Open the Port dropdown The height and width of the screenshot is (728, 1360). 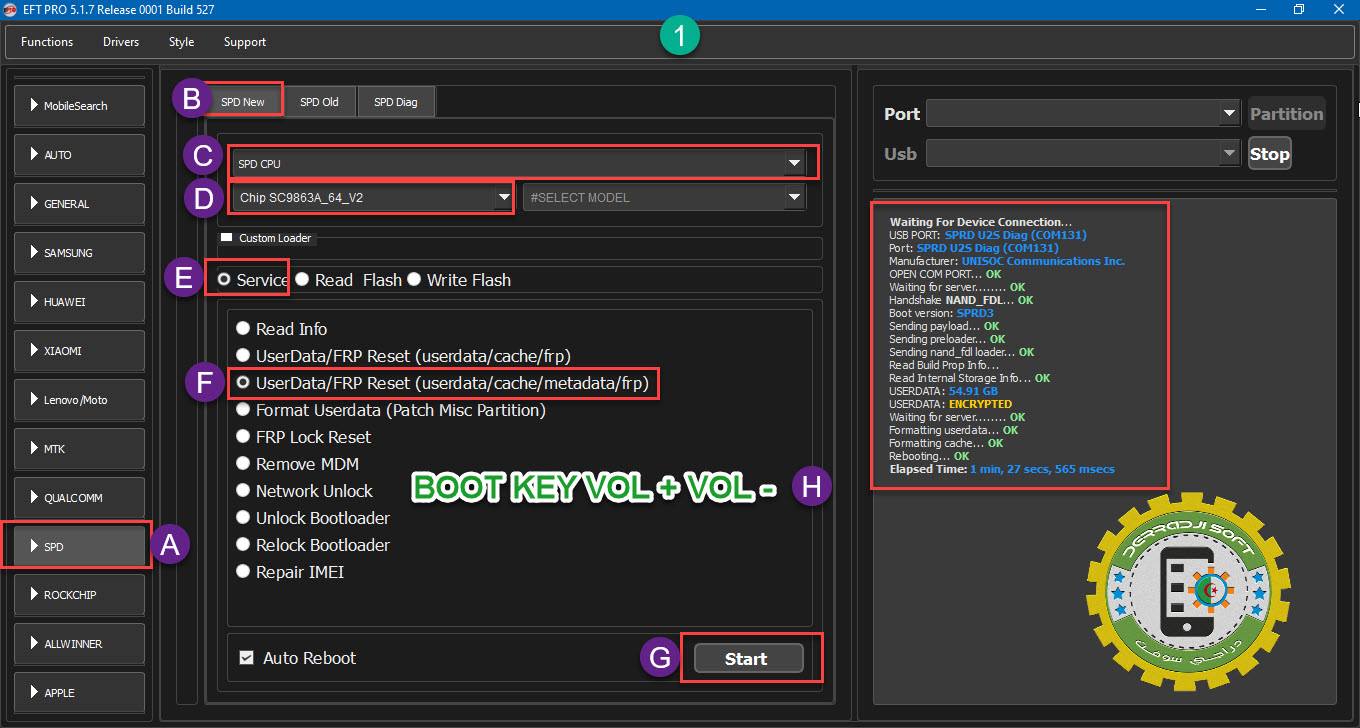(1083, 114)
